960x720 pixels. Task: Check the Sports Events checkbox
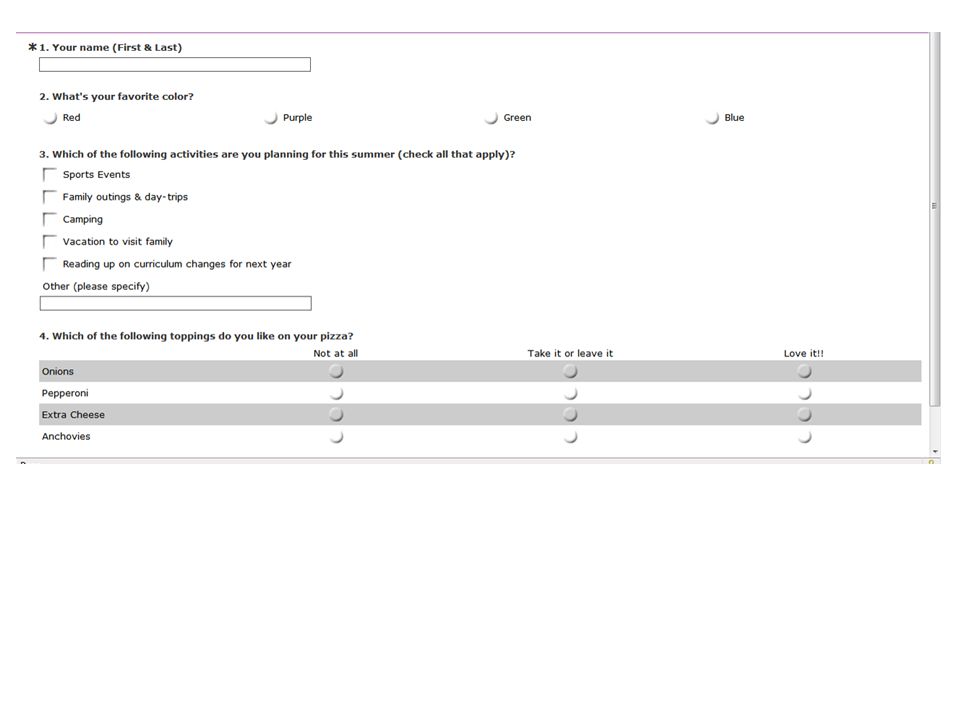50,174
